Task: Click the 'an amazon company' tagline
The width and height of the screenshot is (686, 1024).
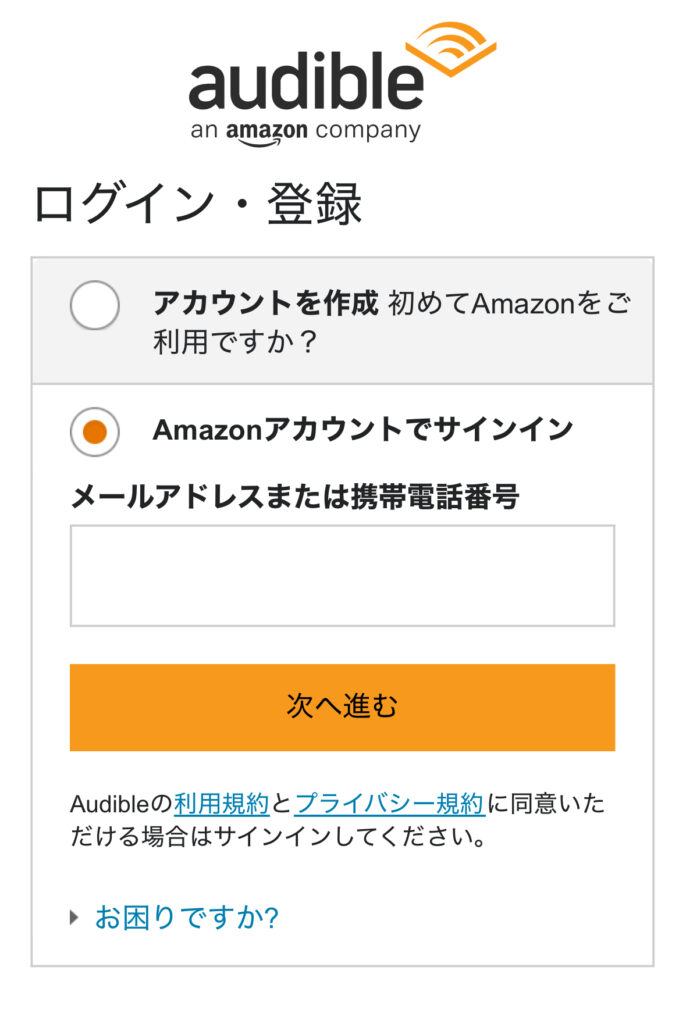Action: pos(306,132)
